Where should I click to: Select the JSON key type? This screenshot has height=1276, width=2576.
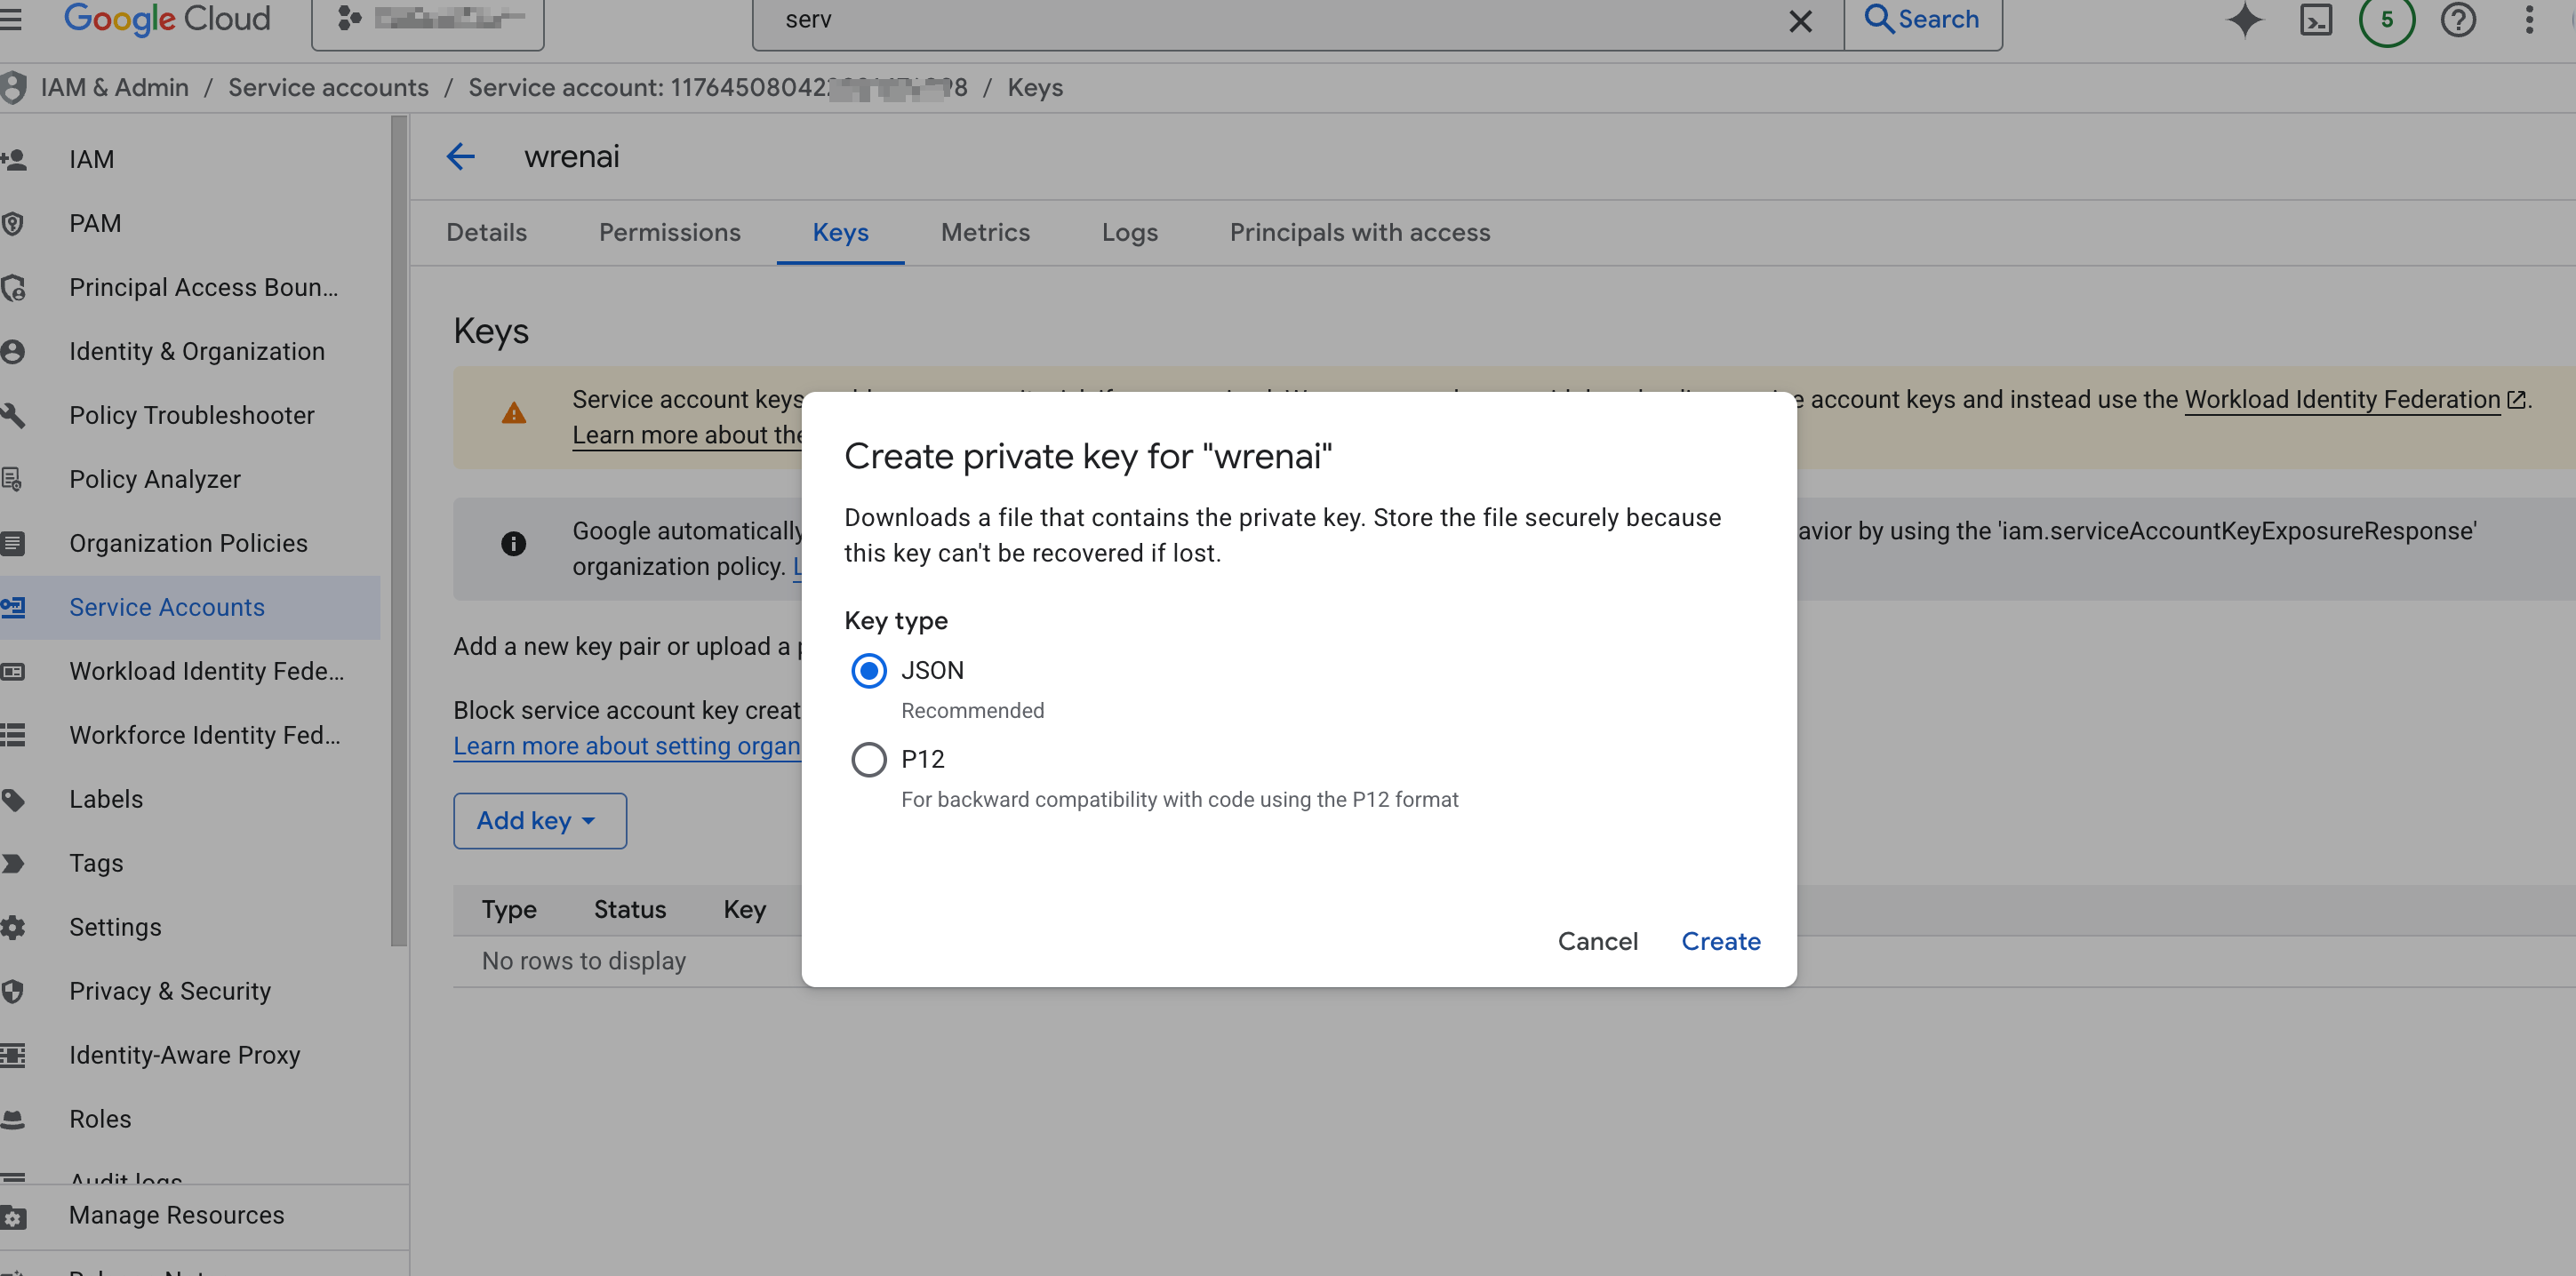point(868,671)
